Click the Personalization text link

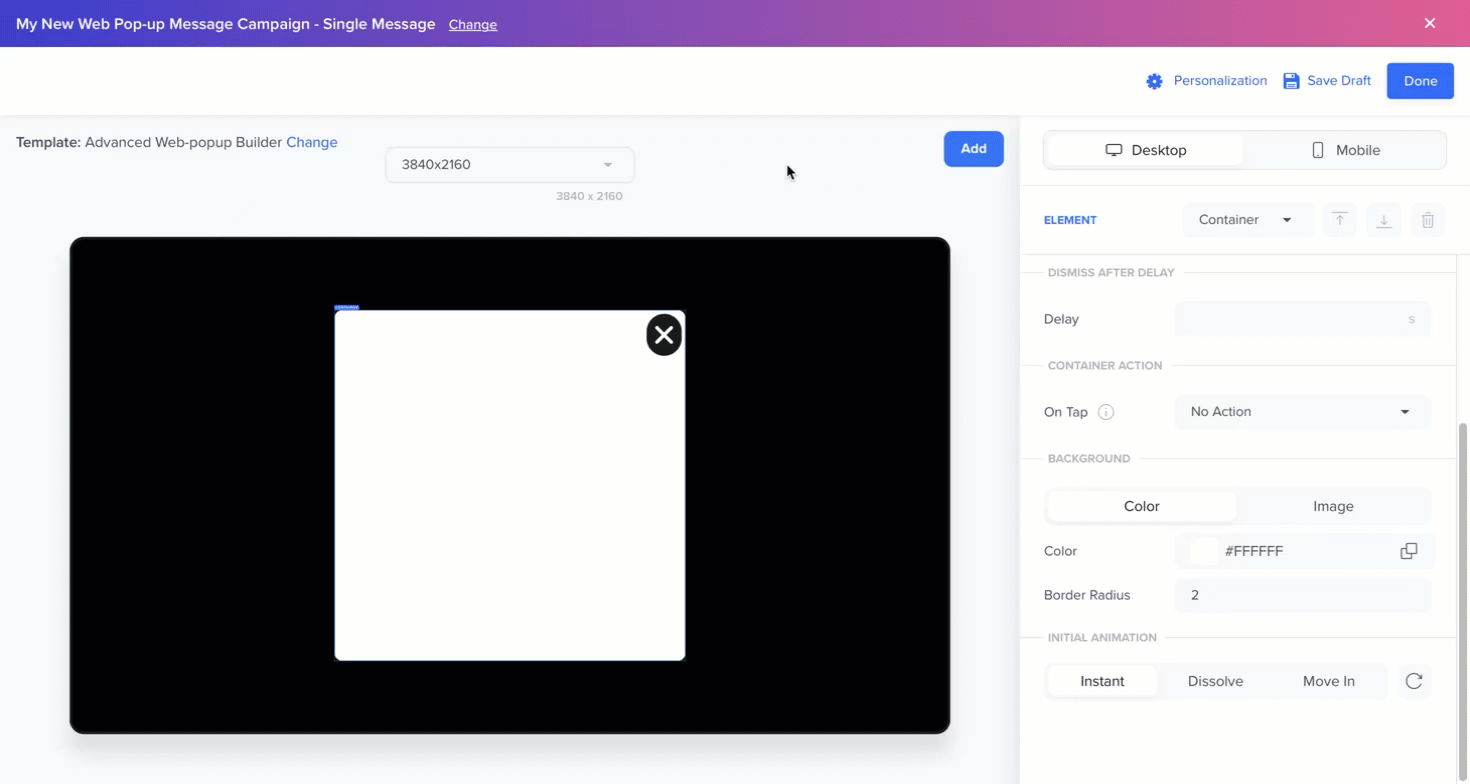pos(1220,81)
